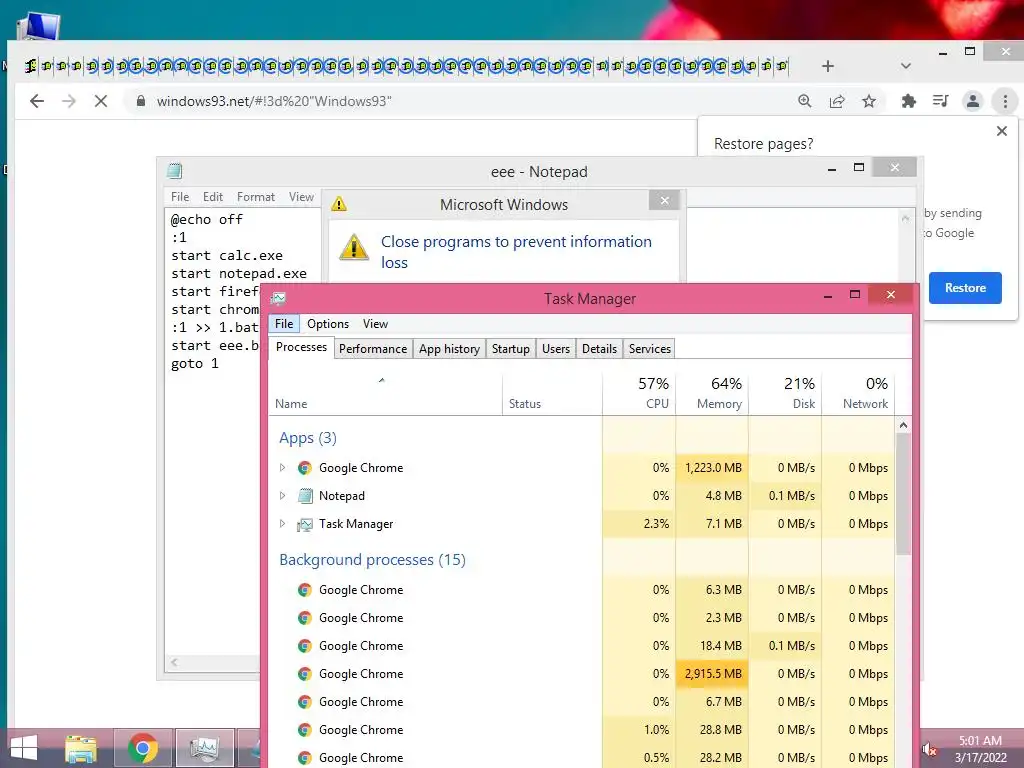1024x768 pixels.
Task: Switch to Chrome from the taskbar
Action: pyautogui.click(x=143, y=748)
